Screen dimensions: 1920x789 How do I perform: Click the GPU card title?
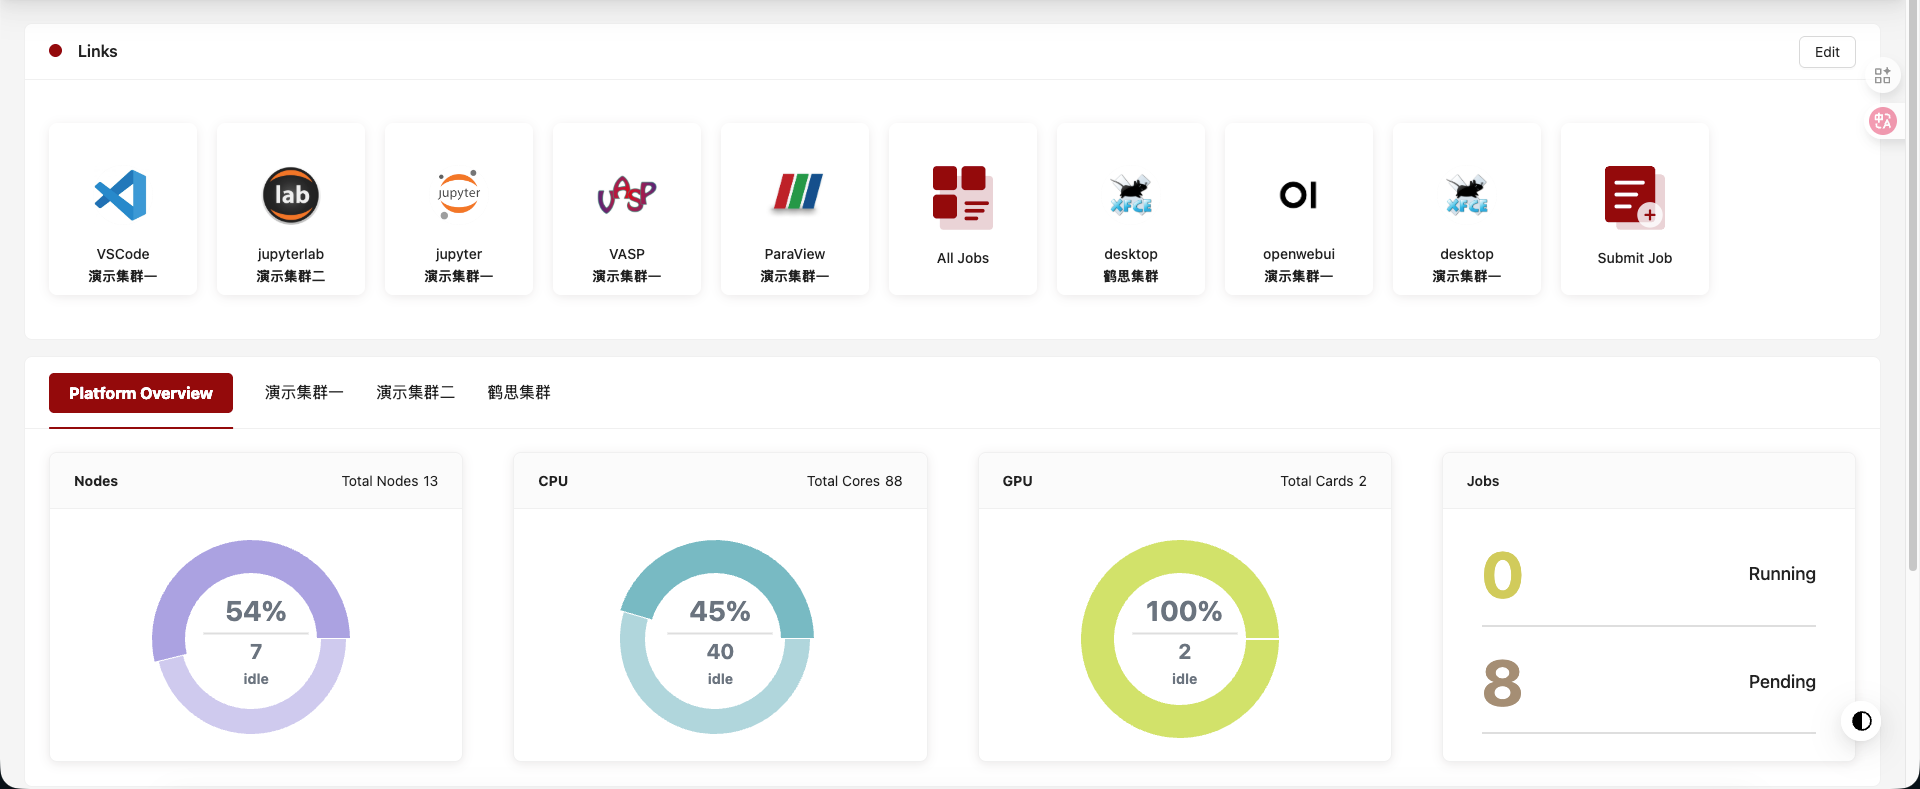(1017, 481)
